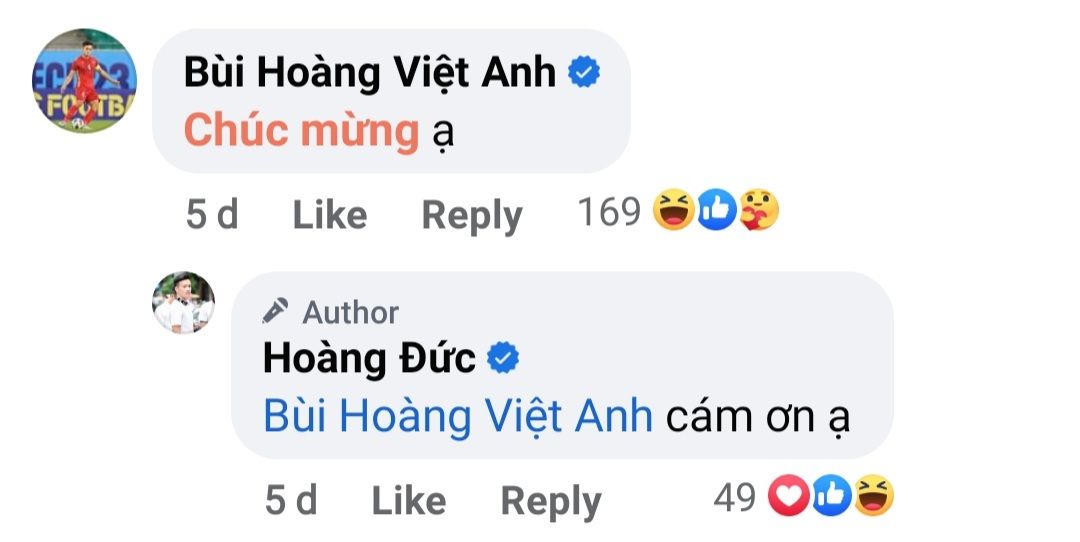The image size is (1080, 542).
Task: Click the highlighted "Chúc mừng" text
Action: (302, 130)
